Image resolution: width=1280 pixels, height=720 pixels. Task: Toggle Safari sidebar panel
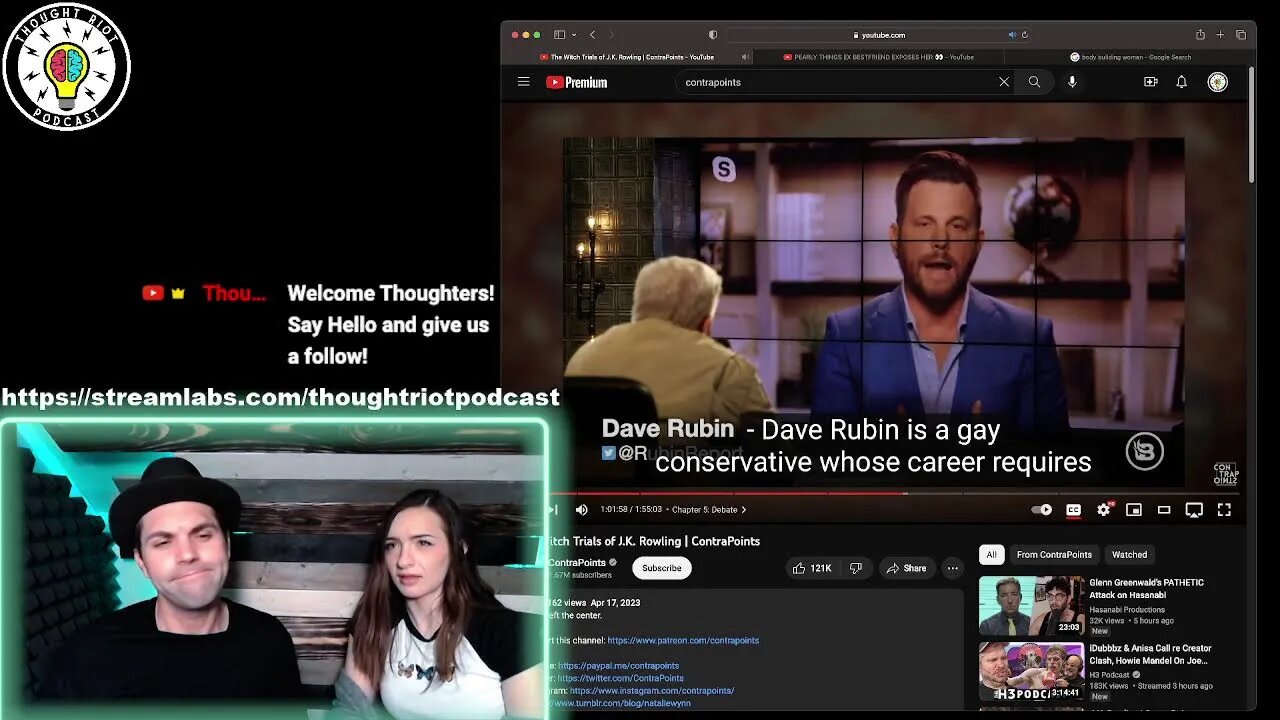560,35
